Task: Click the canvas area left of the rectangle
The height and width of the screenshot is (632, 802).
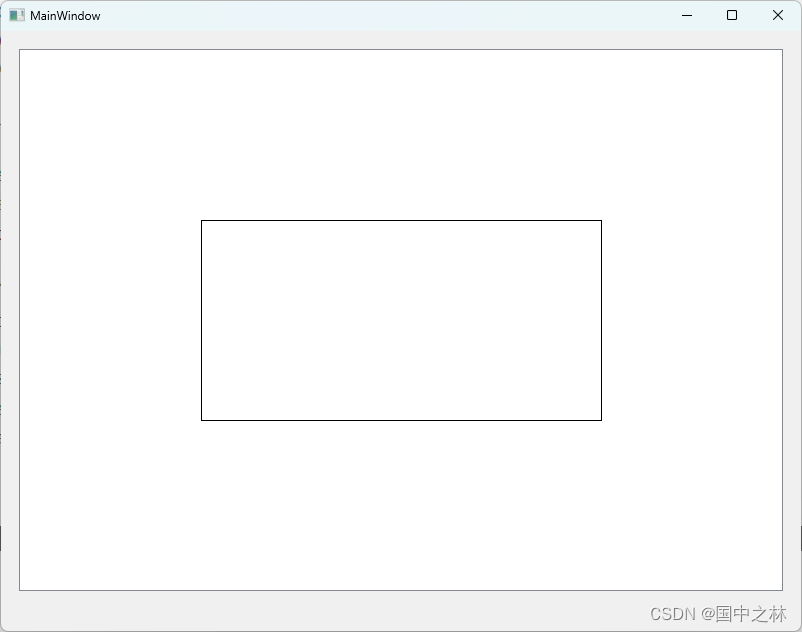Action: point(110,320)
